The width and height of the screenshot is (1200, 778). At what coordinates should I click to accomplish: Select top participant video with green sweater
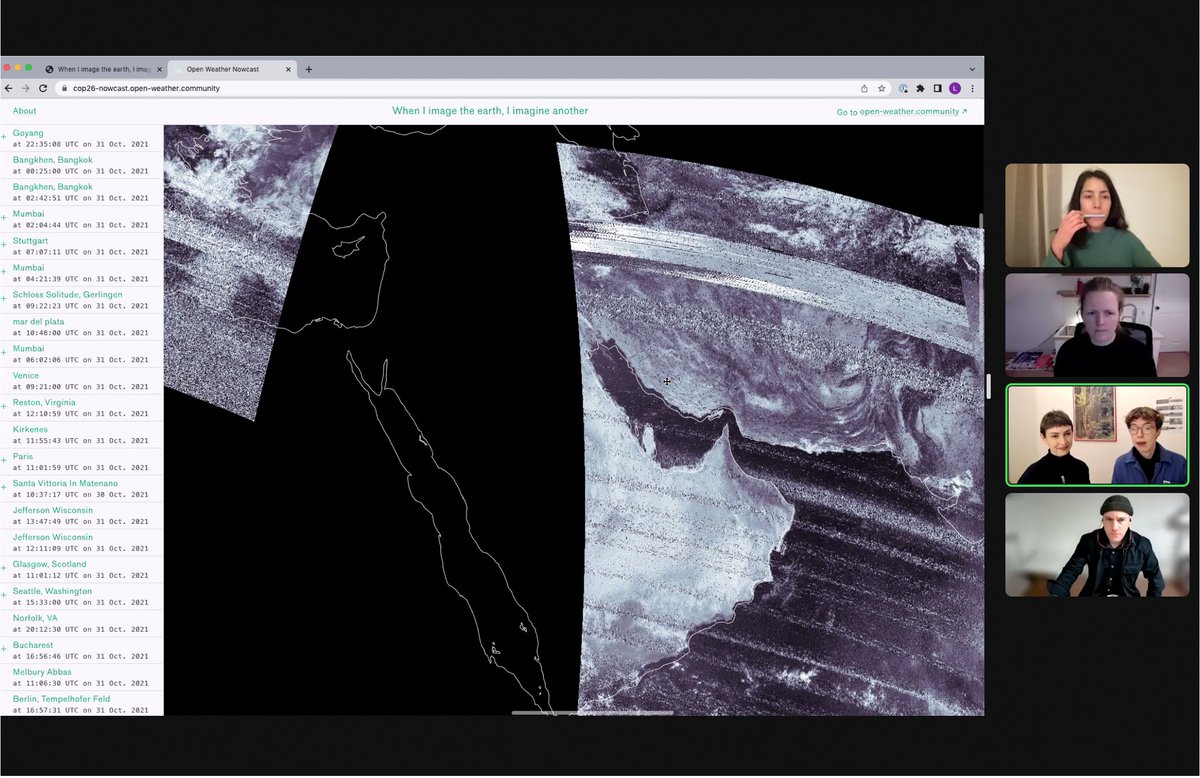coord(1097,215)
